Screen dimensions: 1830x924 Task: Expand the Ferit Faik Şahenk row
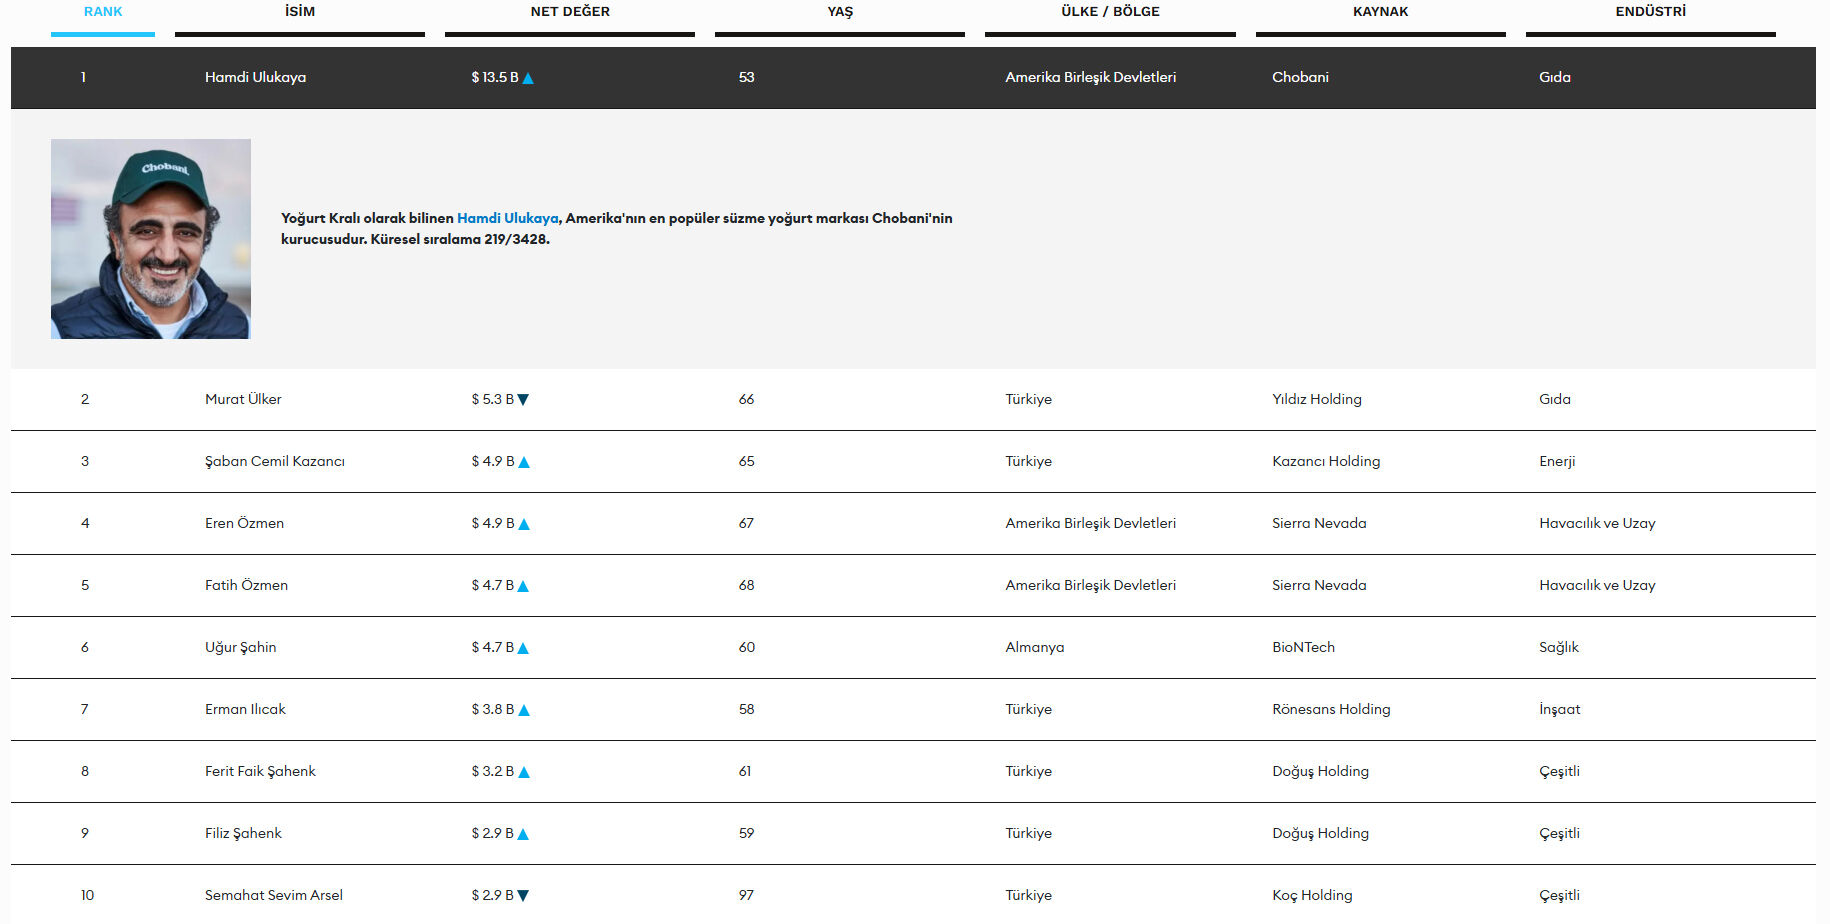click(260, 771)
